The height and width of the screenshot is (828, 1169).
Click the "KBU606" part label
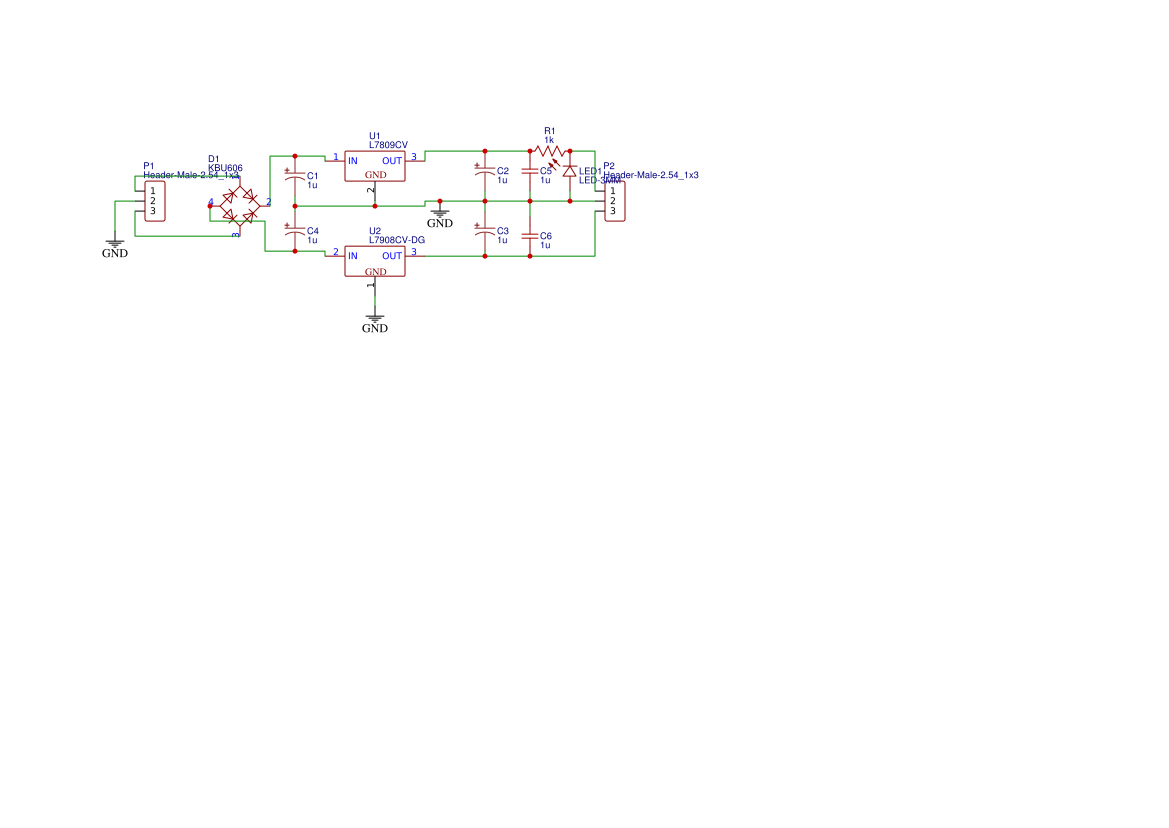tap(225, 168)
